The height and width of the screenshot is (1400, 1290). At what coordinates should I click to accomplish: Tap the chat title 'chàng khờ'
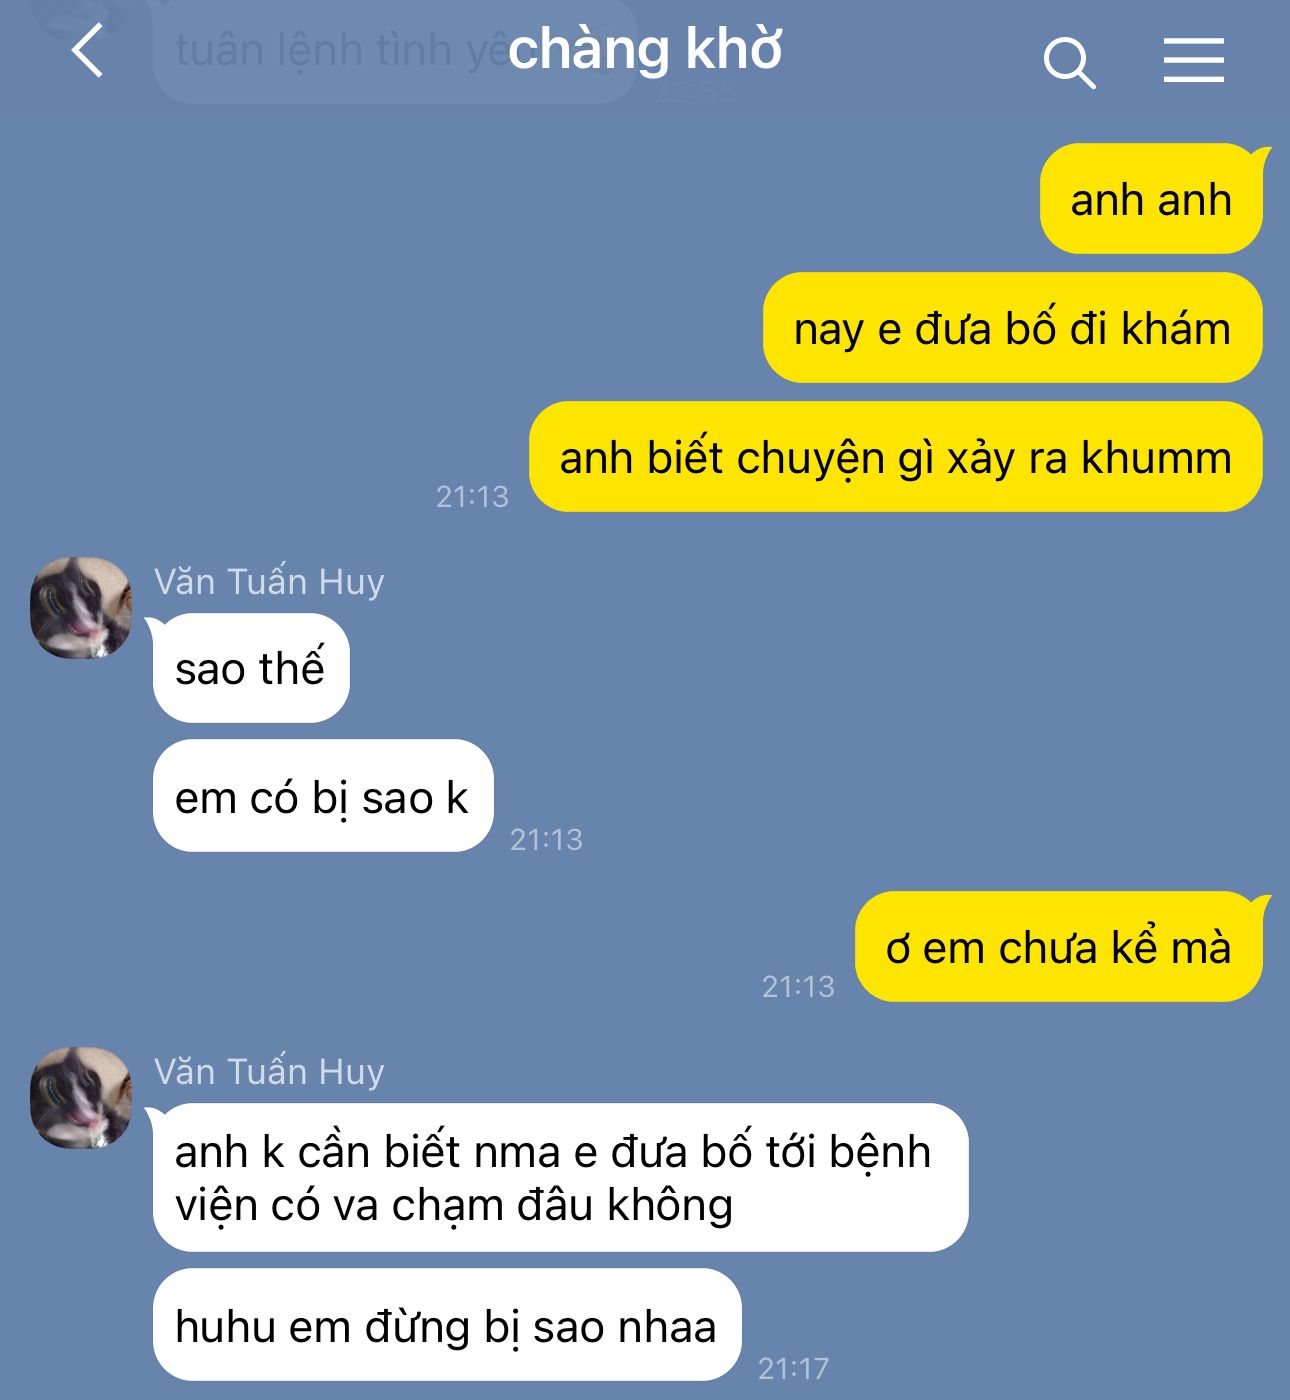pos(645,50)
